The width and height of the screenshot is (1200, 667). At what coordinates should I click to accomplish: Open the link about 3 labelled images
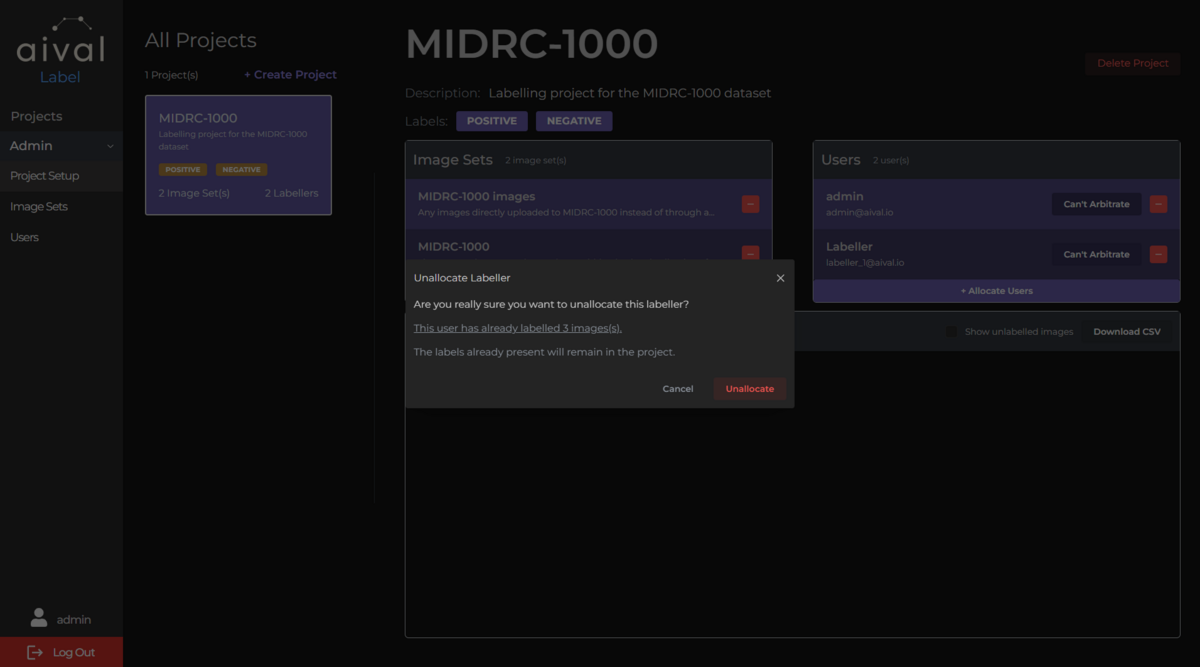pos(517,327)
